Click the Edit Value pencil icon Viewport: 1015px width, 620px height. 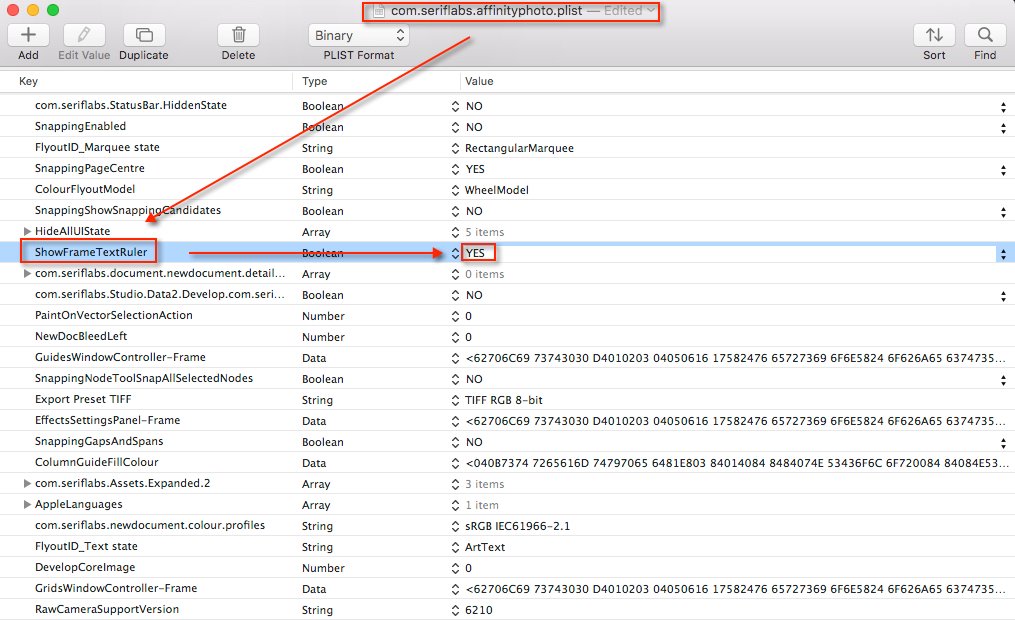click(x=83, y=35)
